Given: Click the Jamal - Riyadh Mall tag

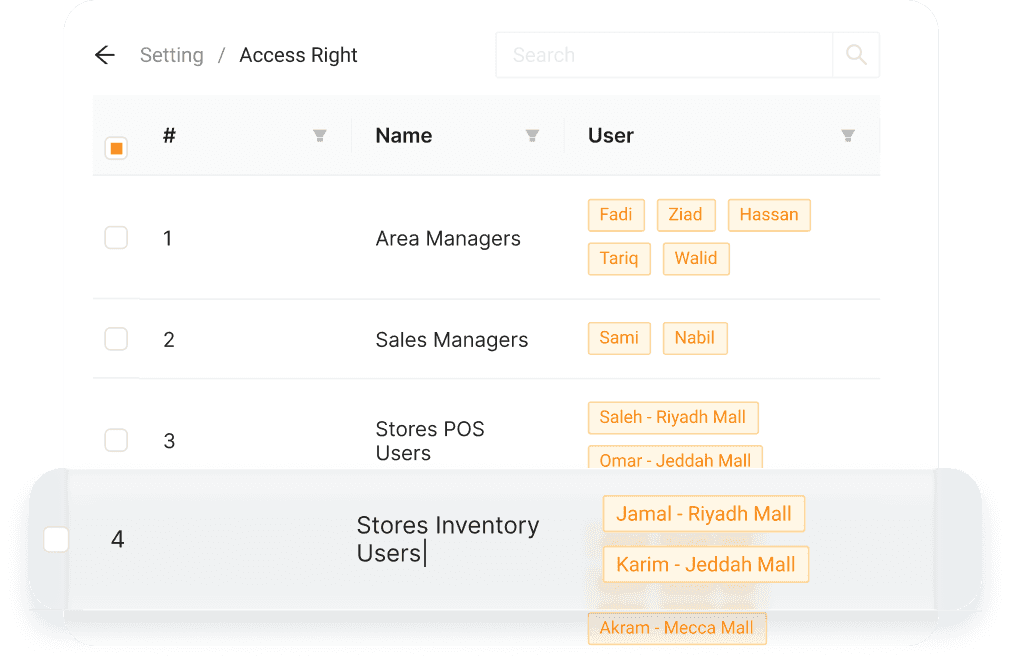Looking at the screenshot, I should (x=703, y=513).
